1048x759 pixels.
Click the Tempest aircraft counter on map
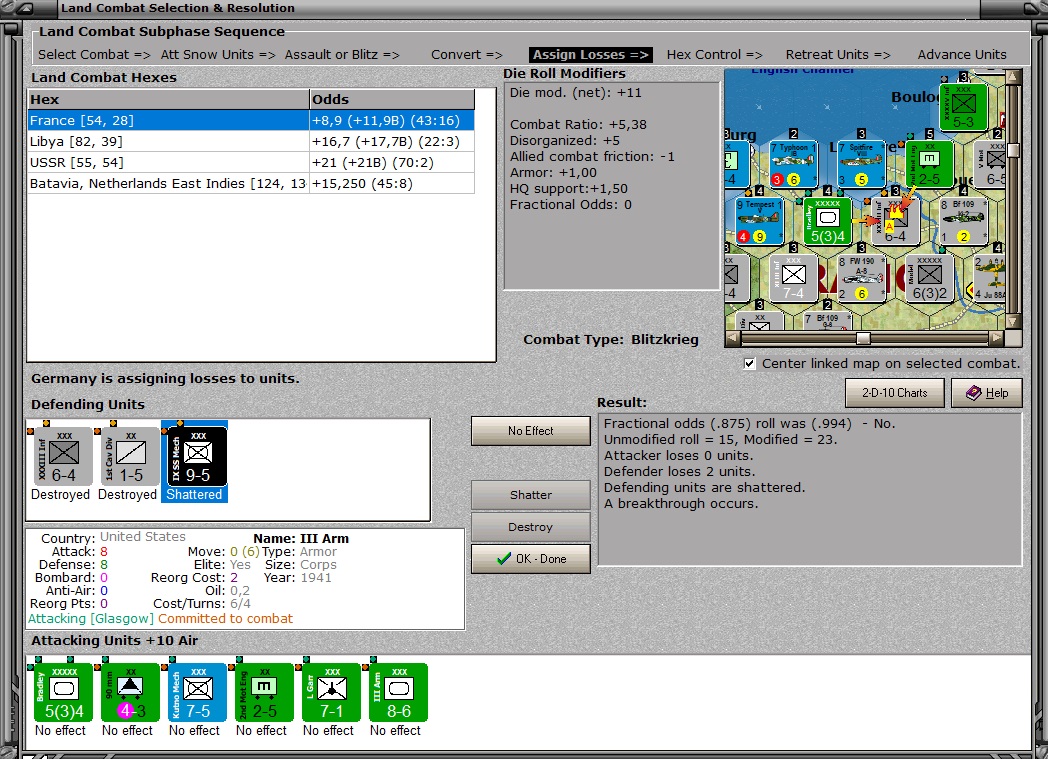[759, 221]
